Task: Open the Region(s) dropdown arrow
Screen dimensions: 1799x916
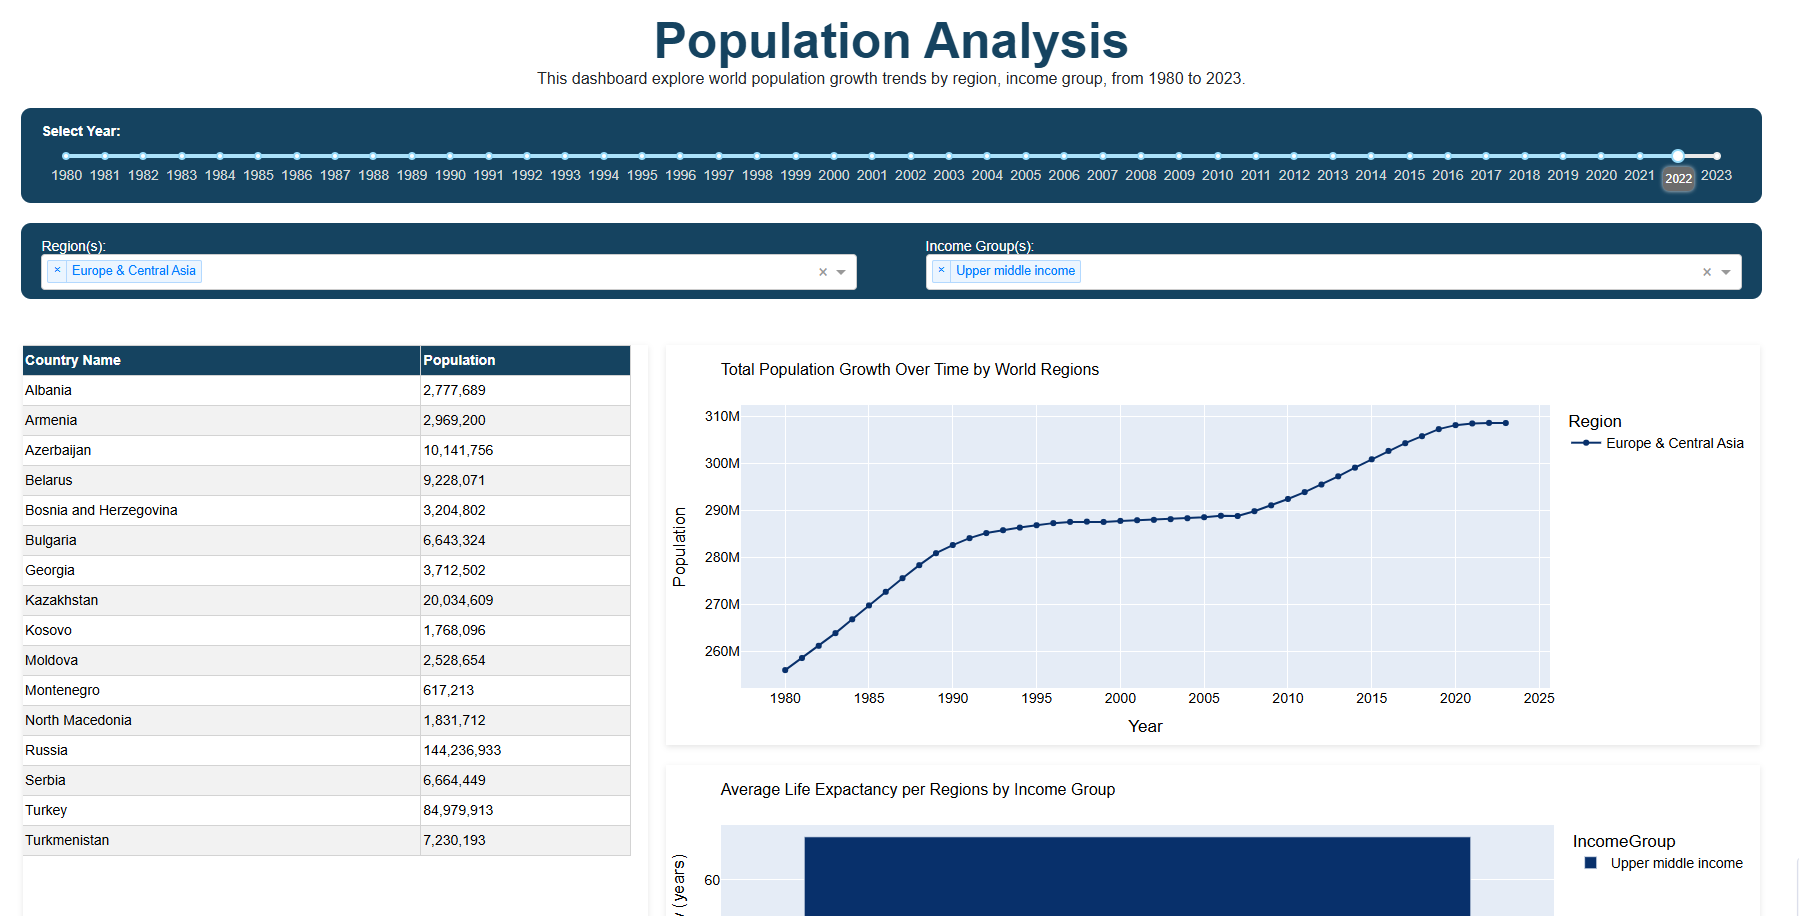Action: point(843,271)
